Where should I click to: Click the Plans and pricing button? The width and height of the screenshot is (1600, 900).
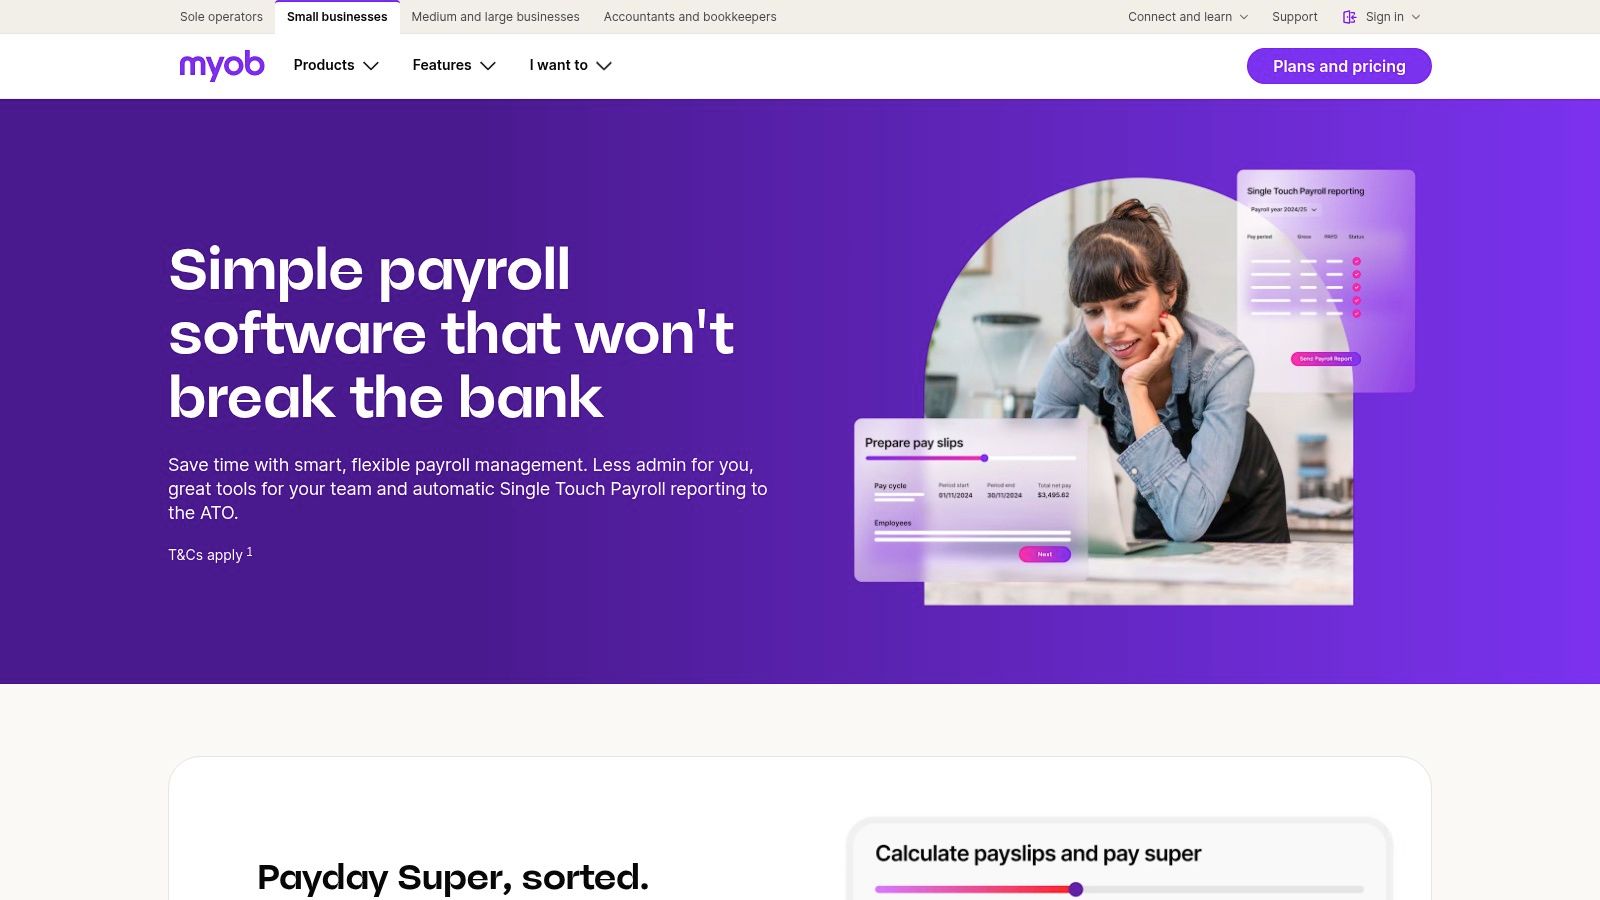1339,66
